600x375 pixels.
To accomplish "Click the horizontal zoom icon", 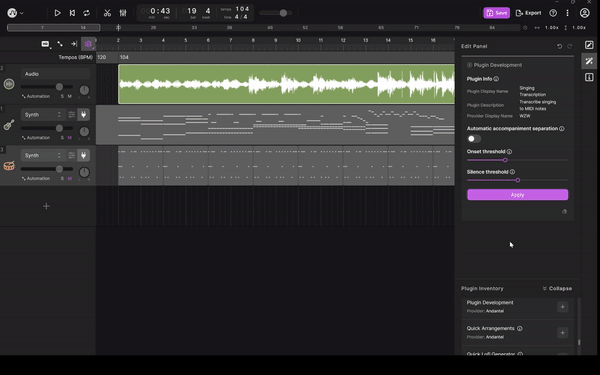I will [x=537, y=28].
